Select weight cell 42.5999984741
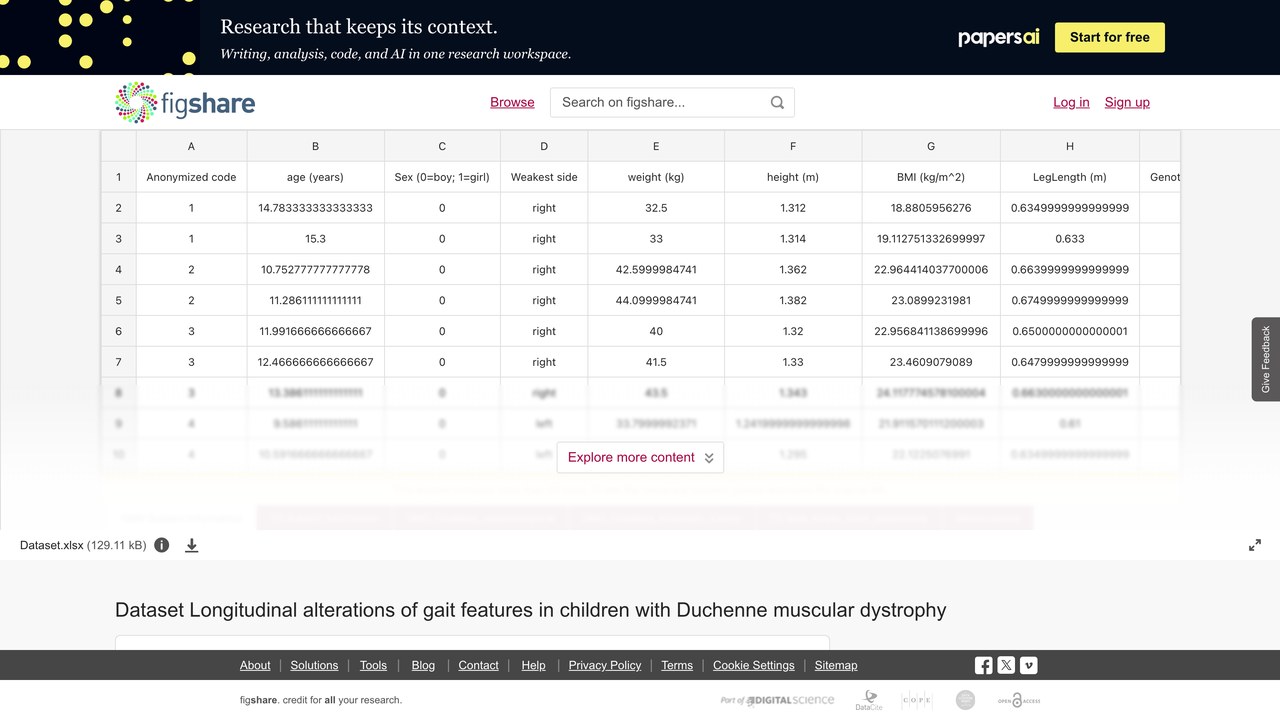Screen dimensions: 1280x720 pos(656,270)
